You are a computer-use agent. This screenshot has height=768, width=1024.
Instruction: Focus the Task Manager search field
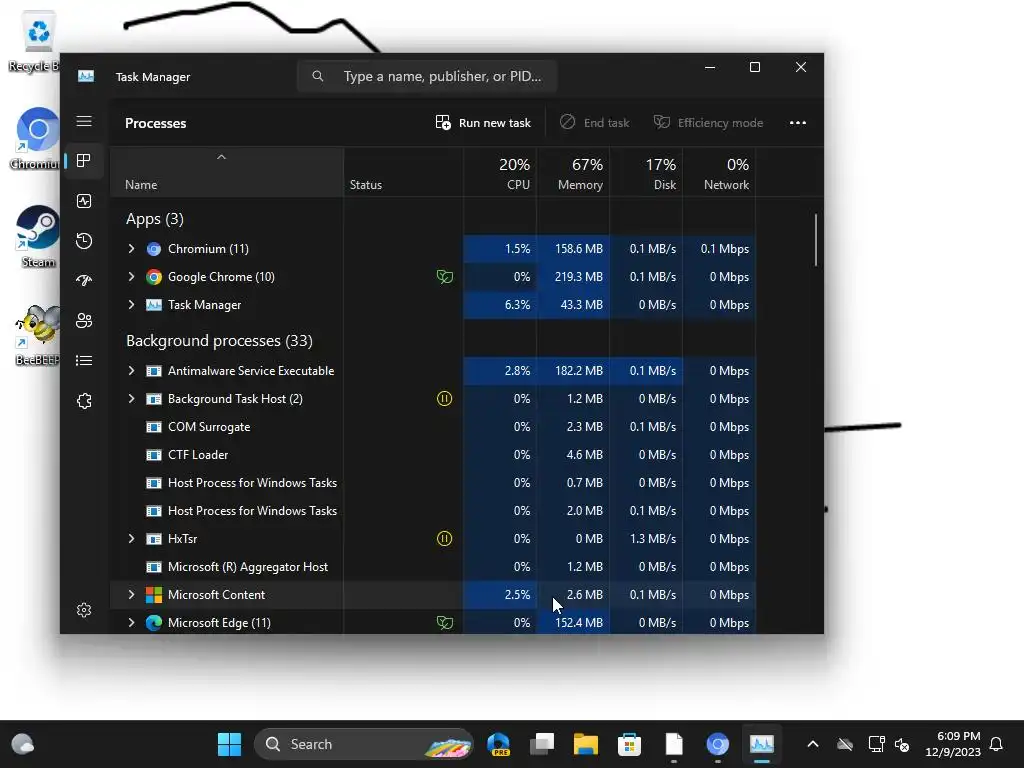426,76
